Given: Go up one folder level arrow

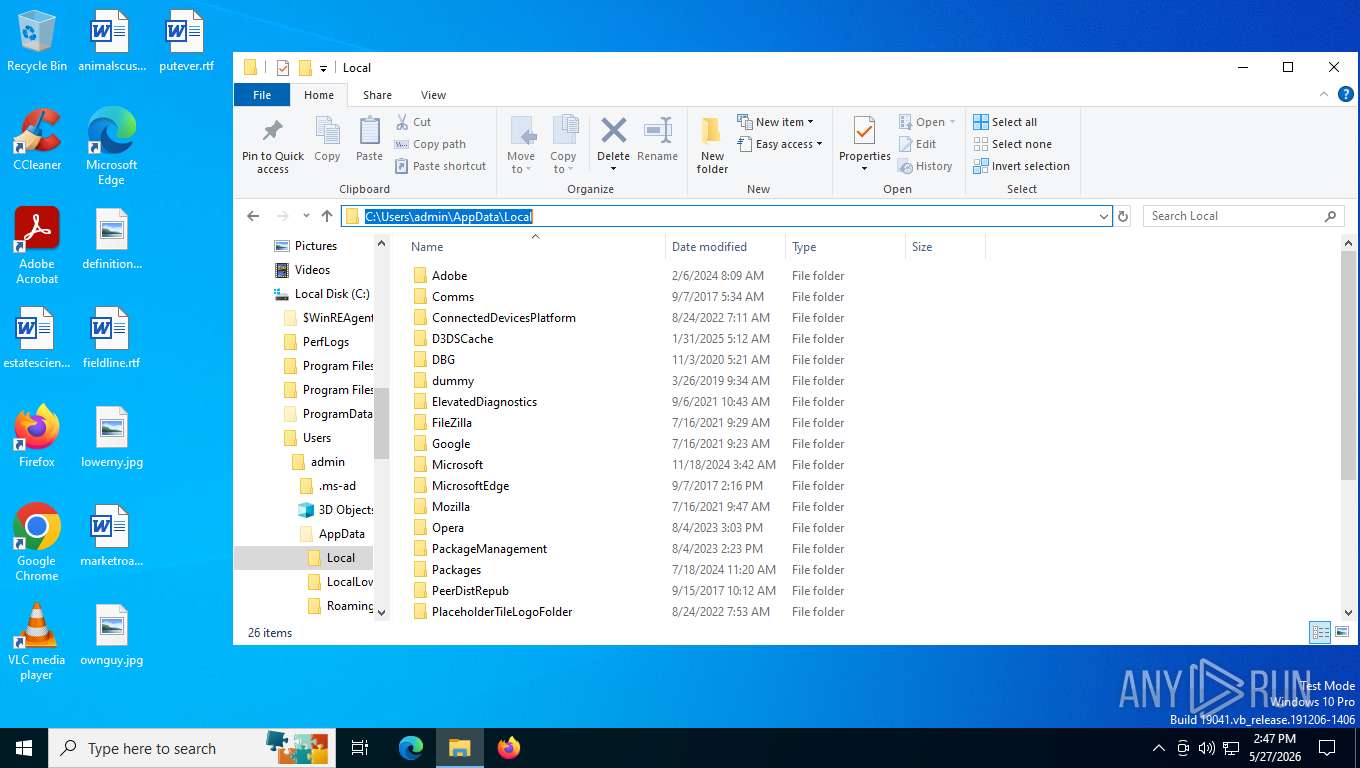Looking at the screenshot, I should (327, 216).
